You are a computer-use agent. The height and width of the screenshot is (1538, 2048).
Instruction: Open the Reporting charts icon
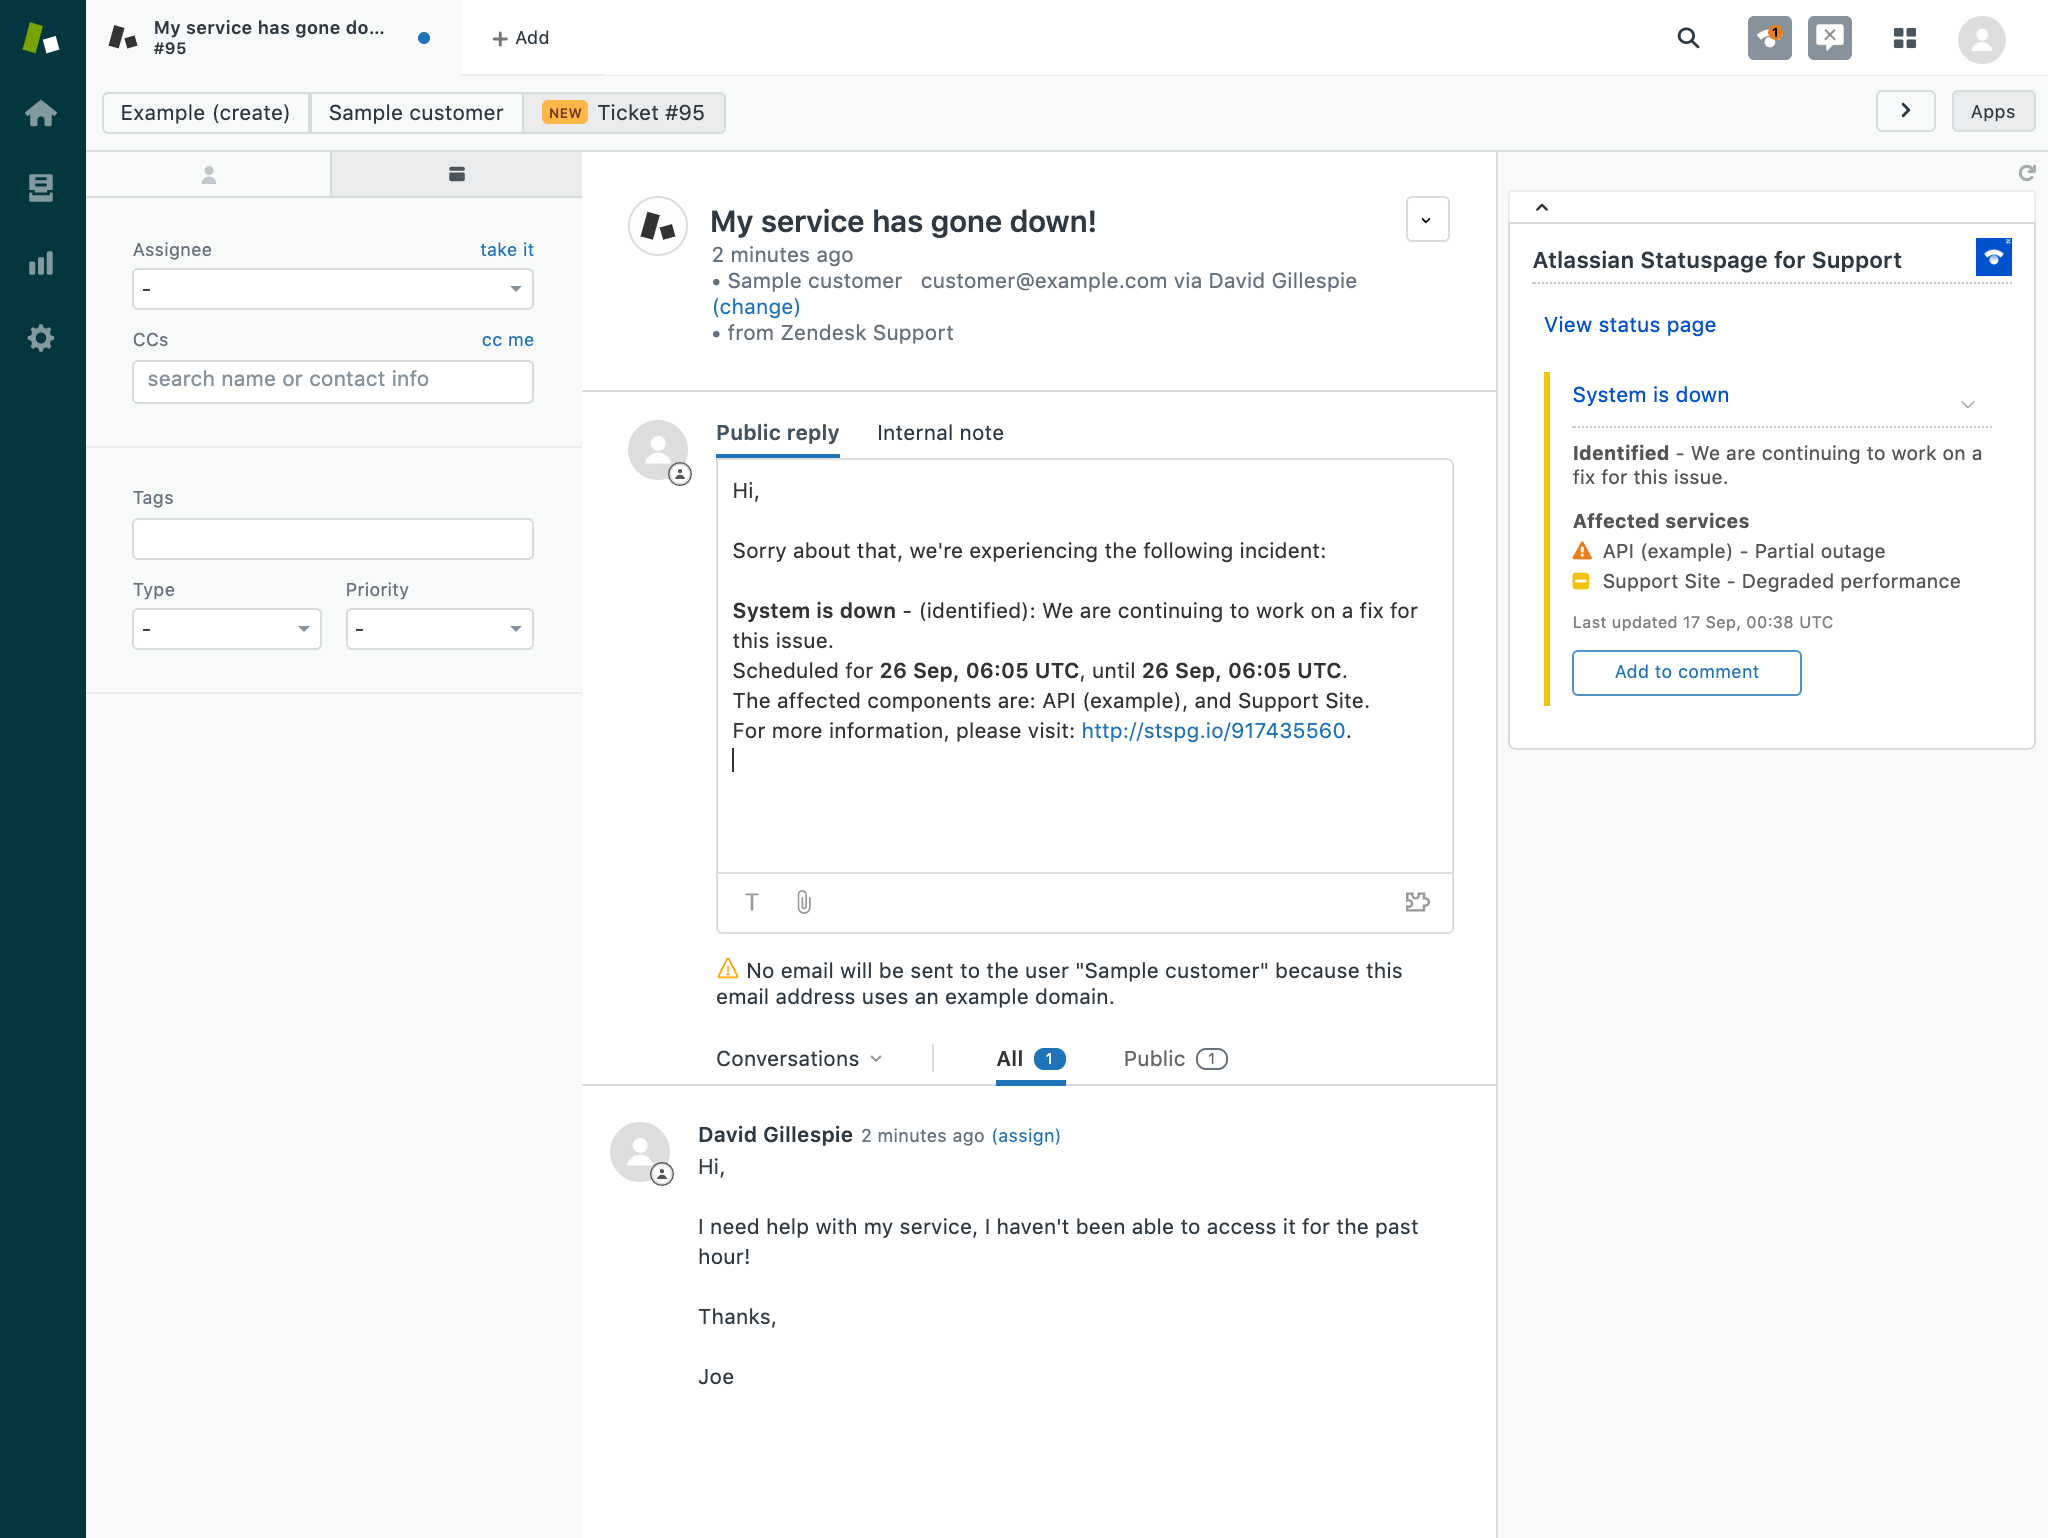pos(42,263)
